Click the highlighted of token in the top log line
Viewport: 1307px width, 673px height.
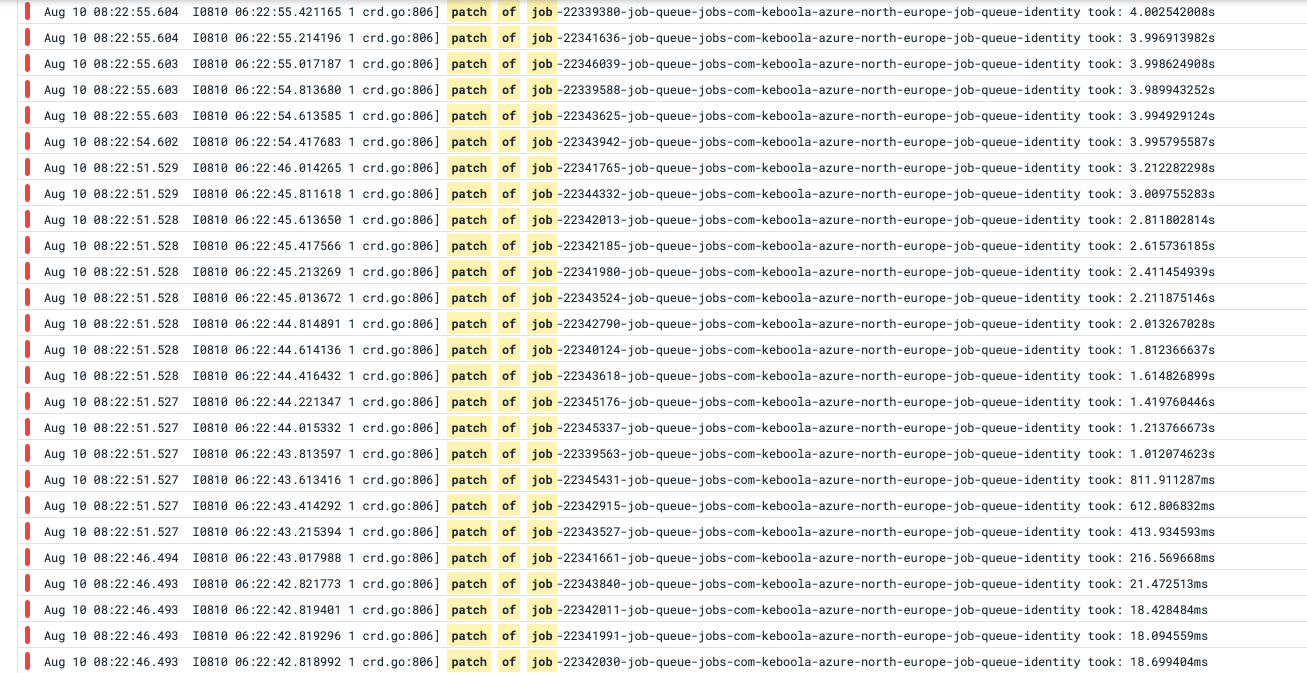[508, 12]
